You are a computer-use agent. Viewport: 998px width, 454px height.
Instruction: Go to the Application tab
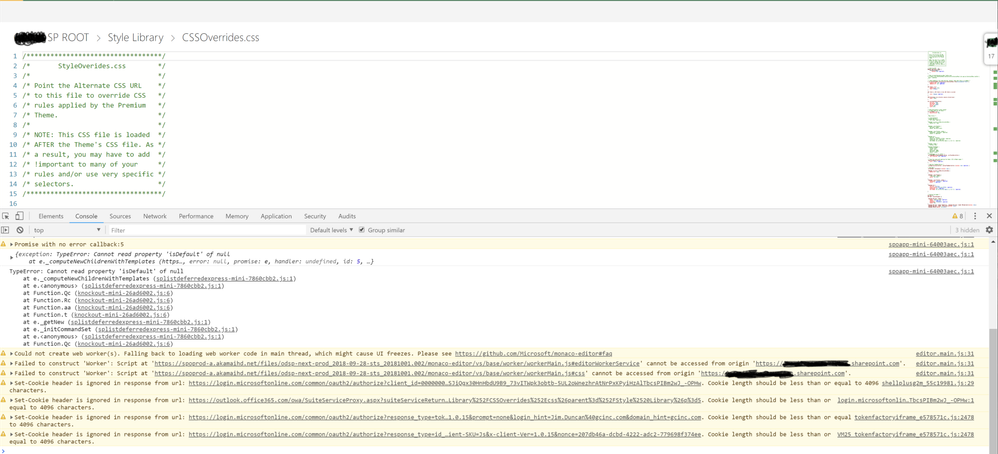[276, 216]
